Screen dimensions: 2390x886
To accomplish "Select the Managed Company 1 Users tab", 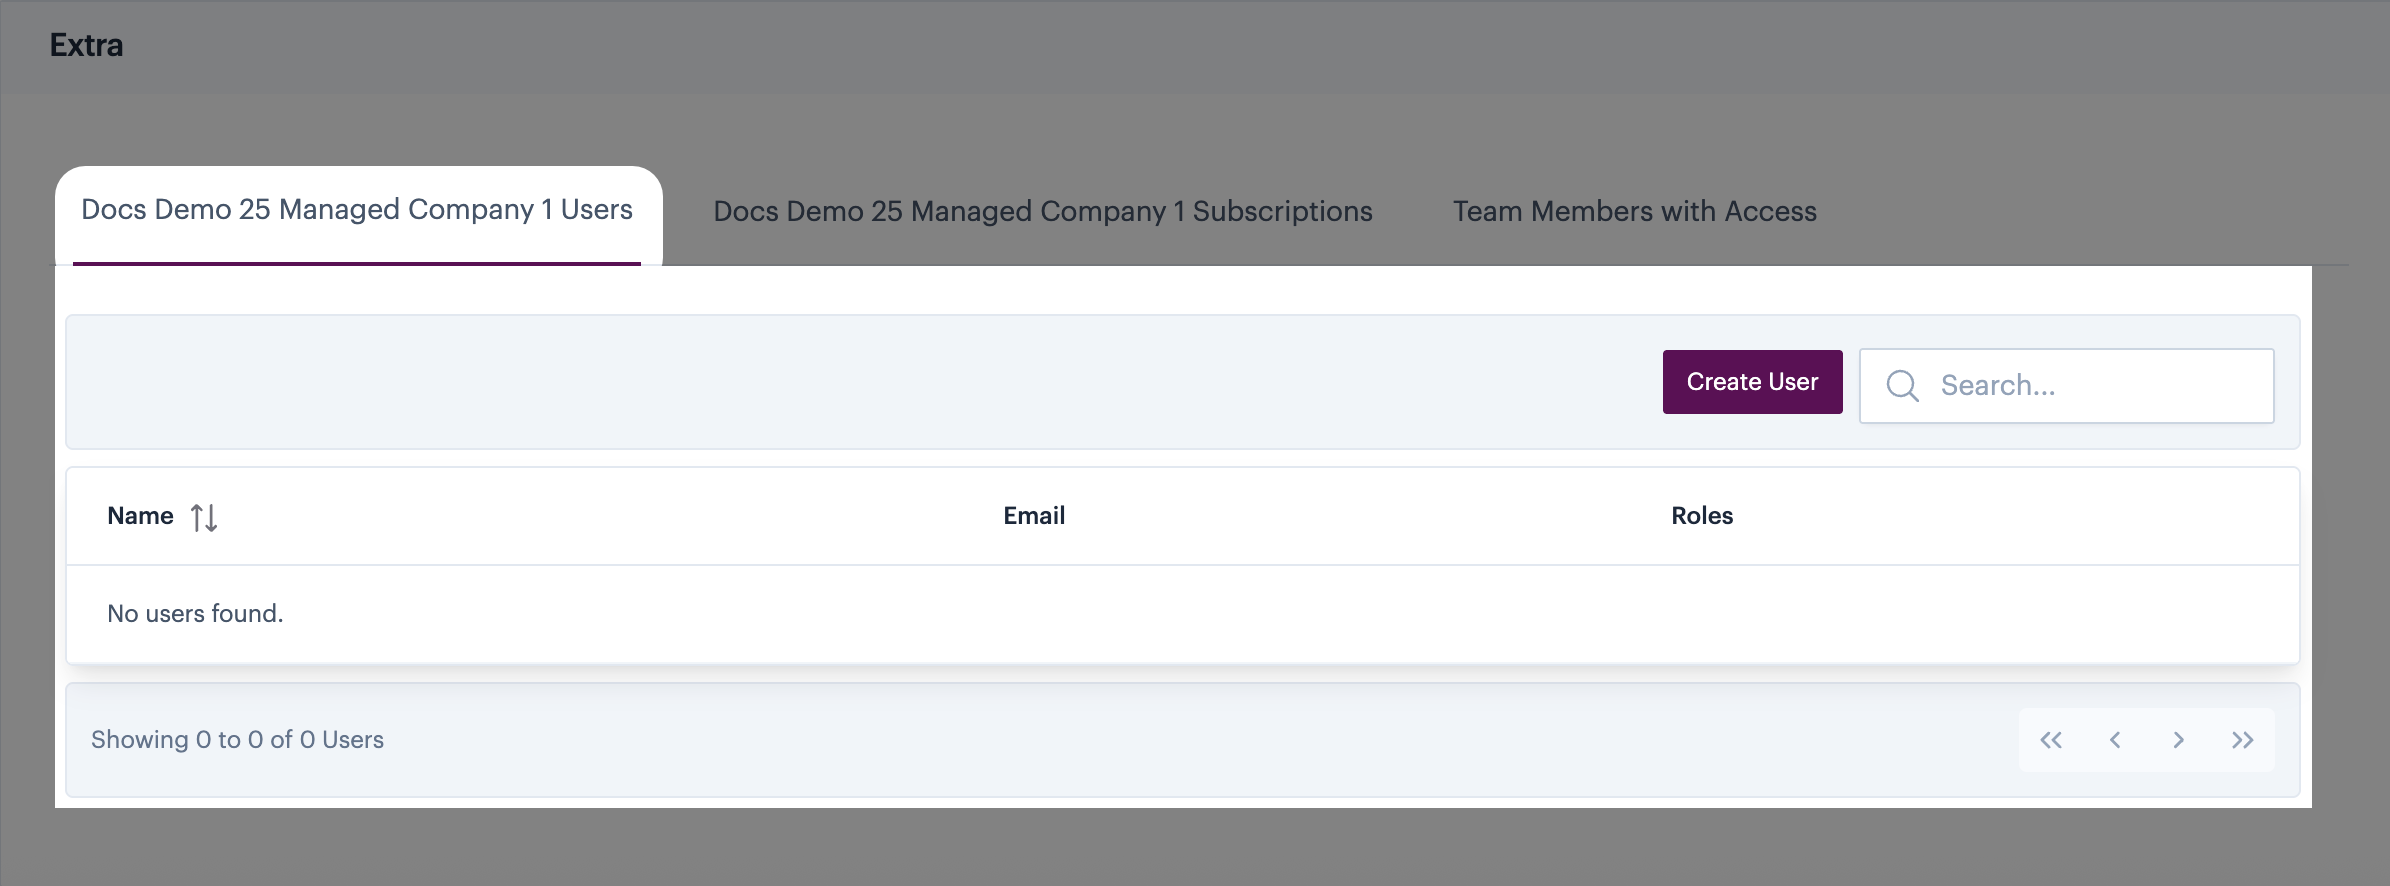I will 357,210.
